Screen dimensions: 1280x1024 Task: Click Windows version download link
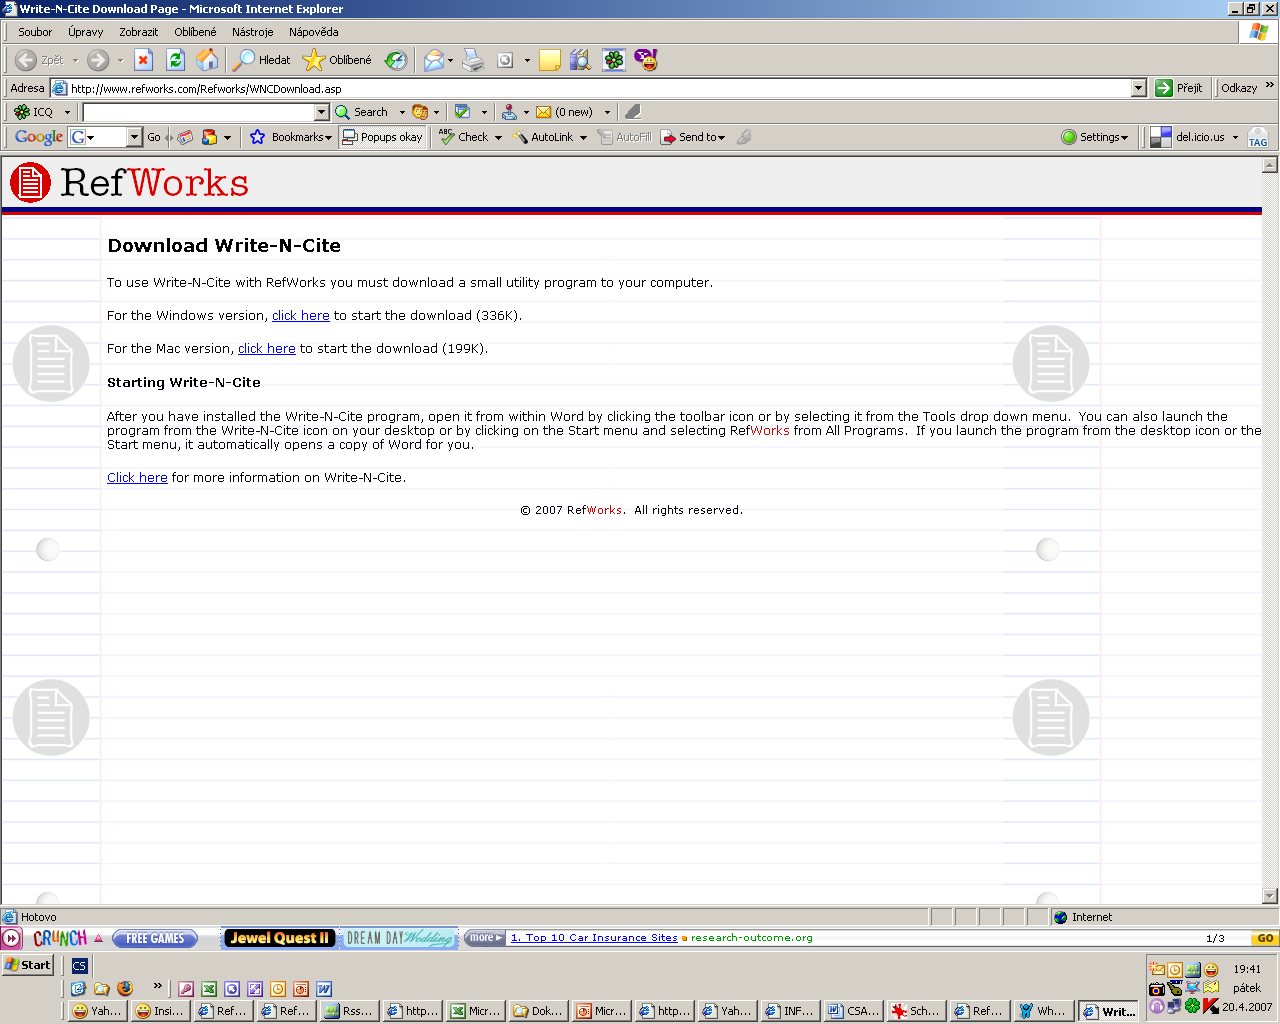point(301,315)
